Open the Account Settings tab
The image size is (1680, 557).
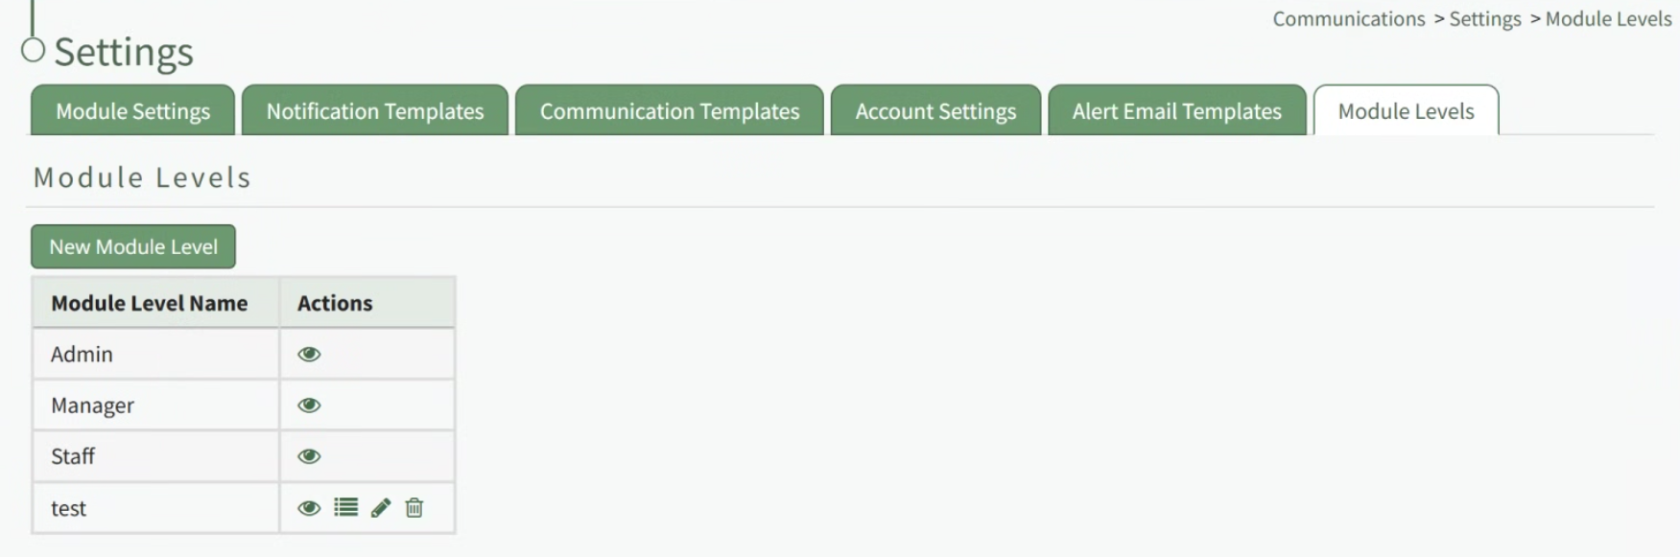point(936,110)
